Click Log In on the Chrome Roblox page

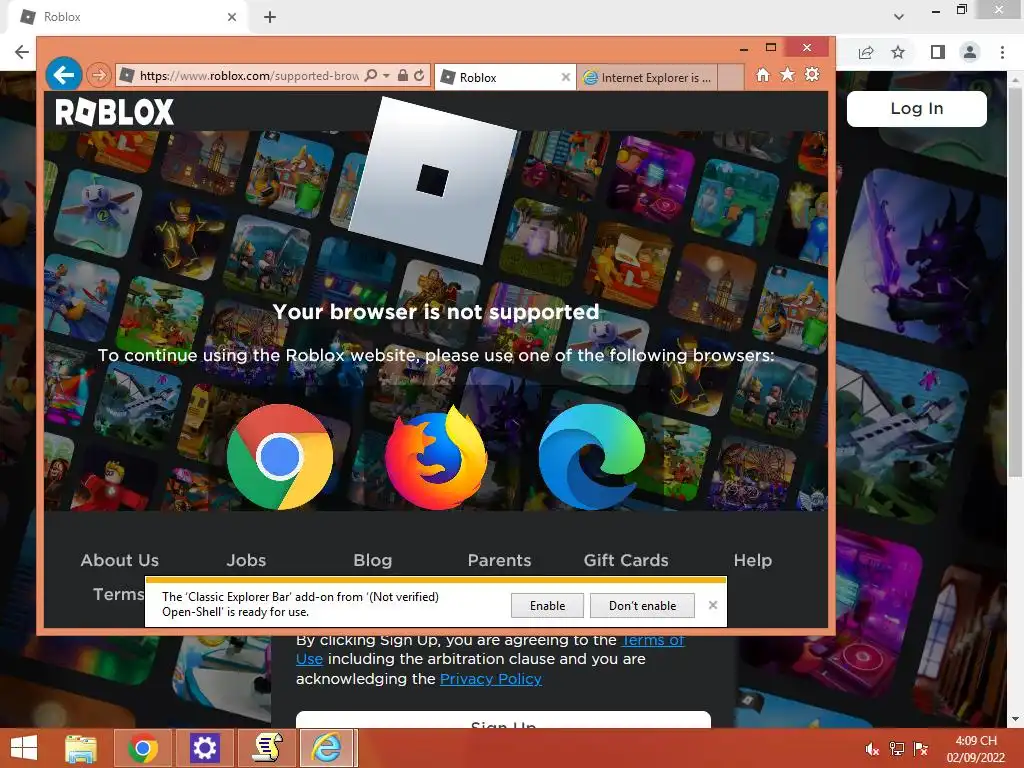click(916, 108)
